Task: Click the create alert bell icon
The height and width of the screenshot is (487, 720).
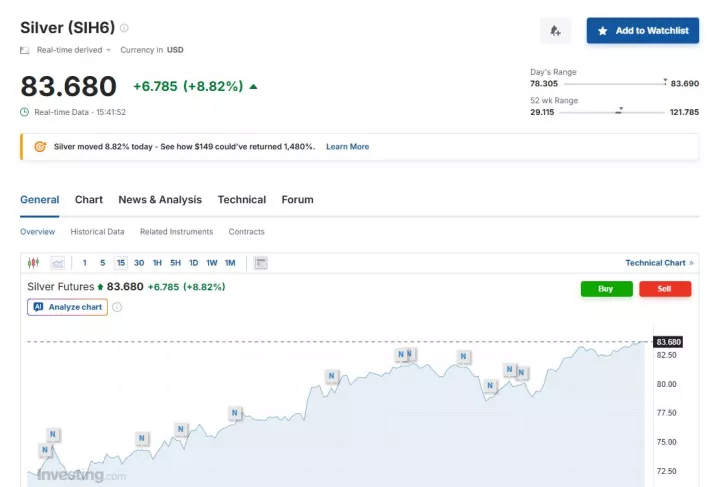Action: (x=555, y=31)
